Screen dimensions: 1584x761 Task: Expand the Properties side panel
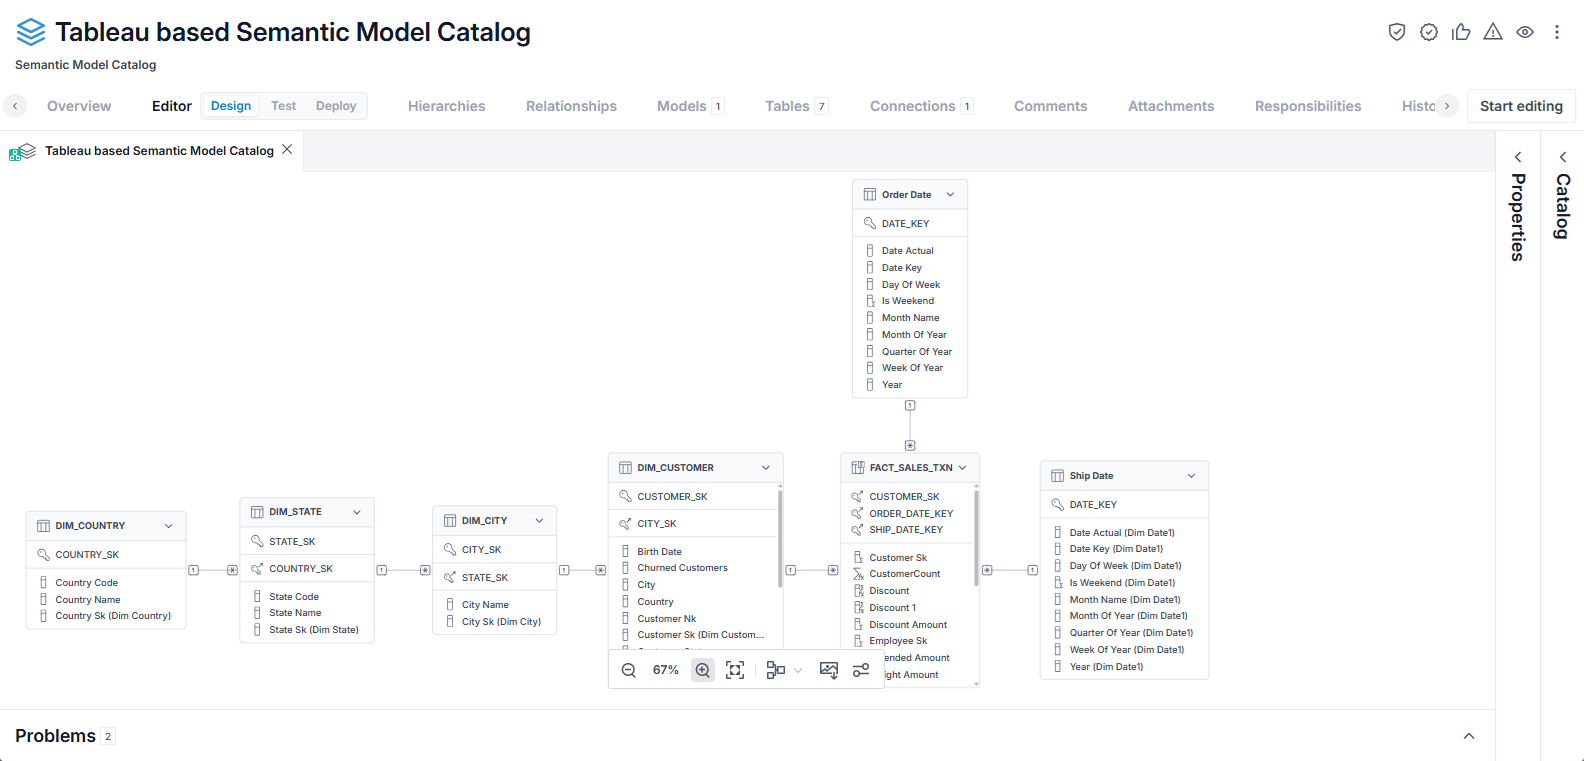coord(1518,157)
